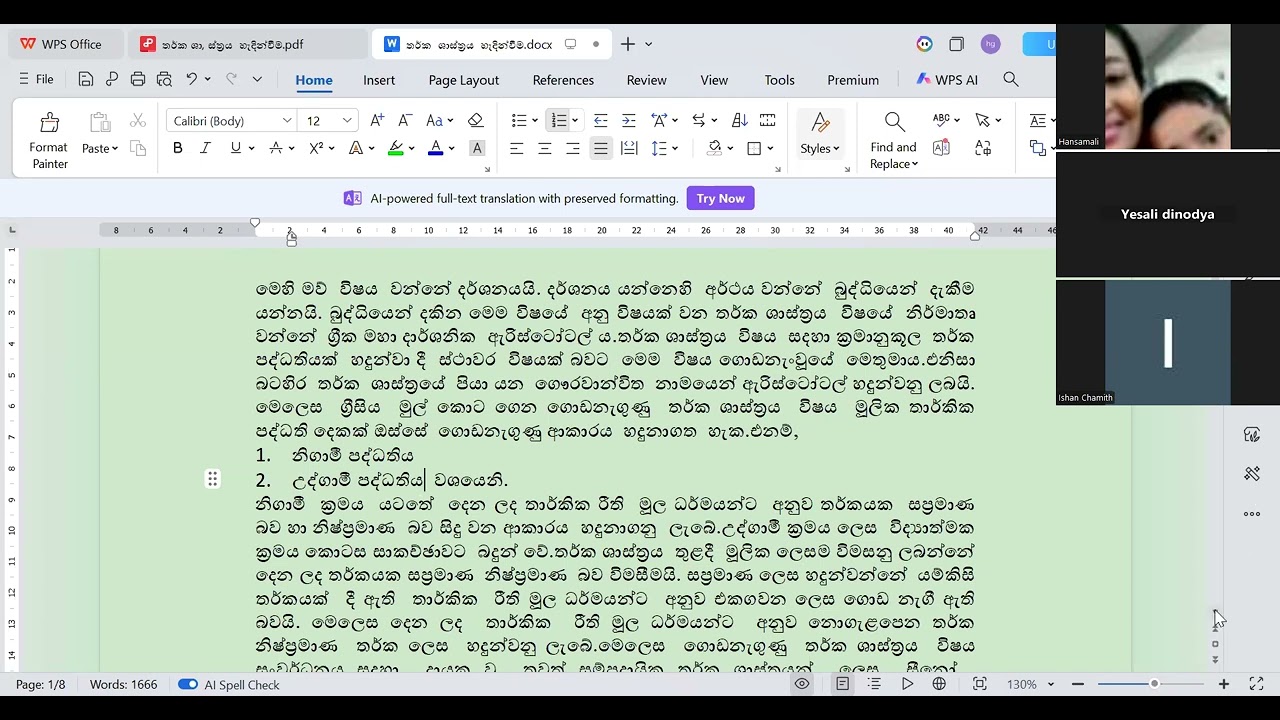This screenshot has width=1280, height=720.
Task: Toggle numbered list formatting
Action: click(558, 120)
